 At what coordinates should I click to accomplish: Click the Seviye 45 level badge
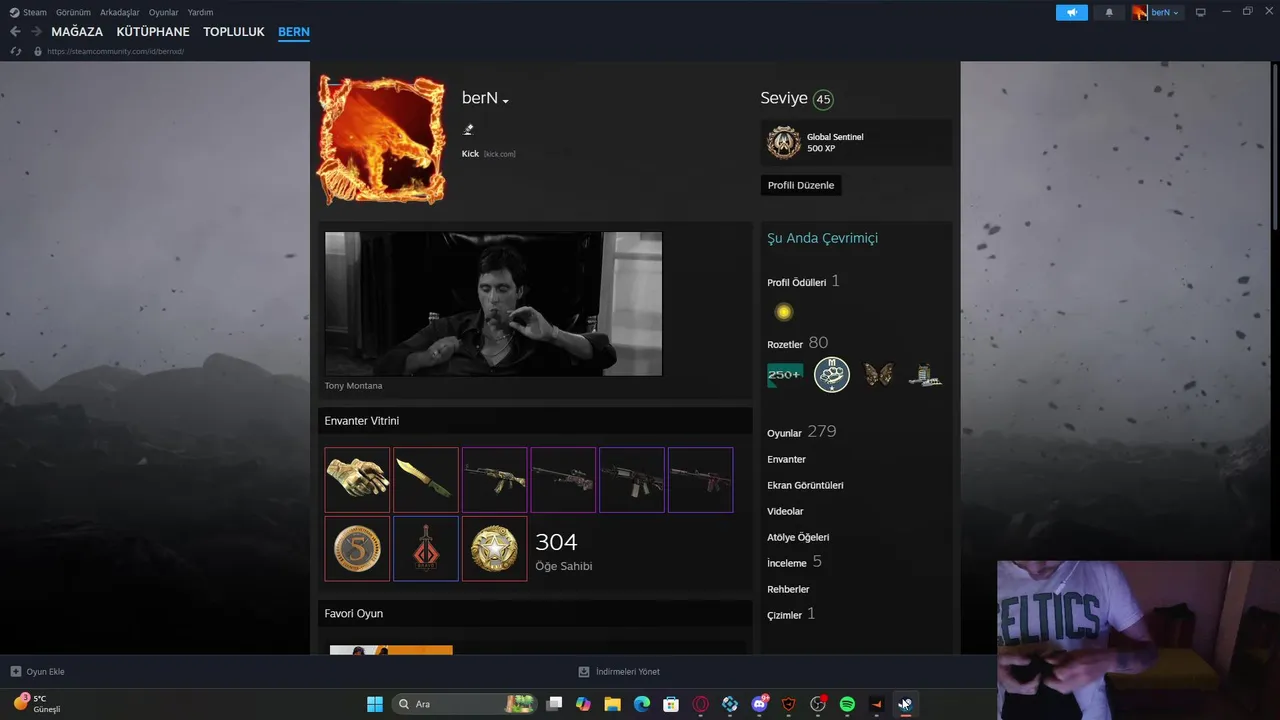pyautogui.click(x=823, y=99)
